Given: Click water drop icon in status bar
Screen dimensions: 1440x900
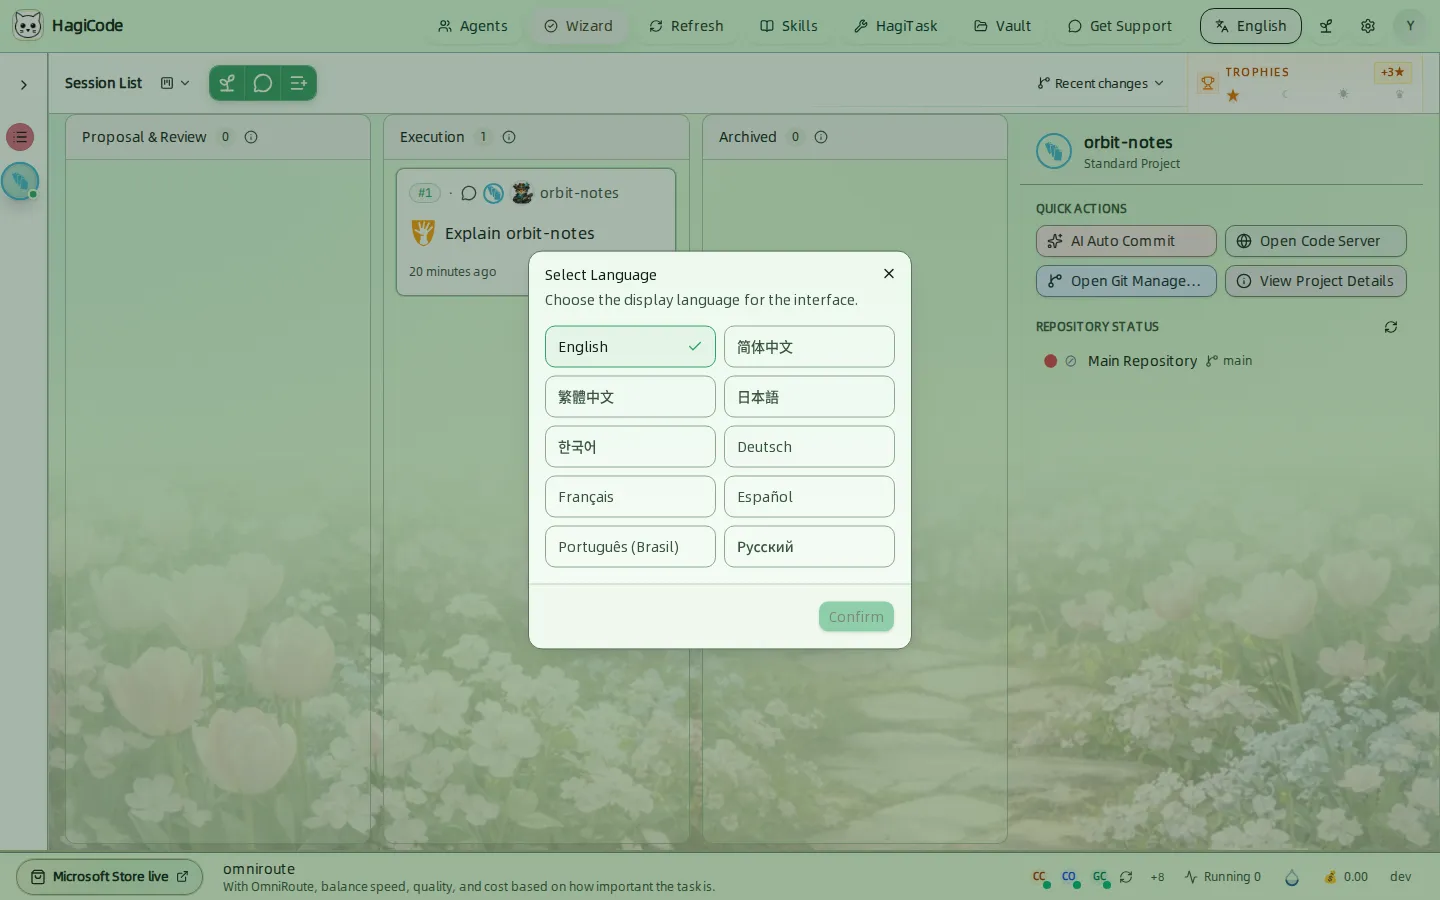Looking at the screenshot, I should 1292,877.
